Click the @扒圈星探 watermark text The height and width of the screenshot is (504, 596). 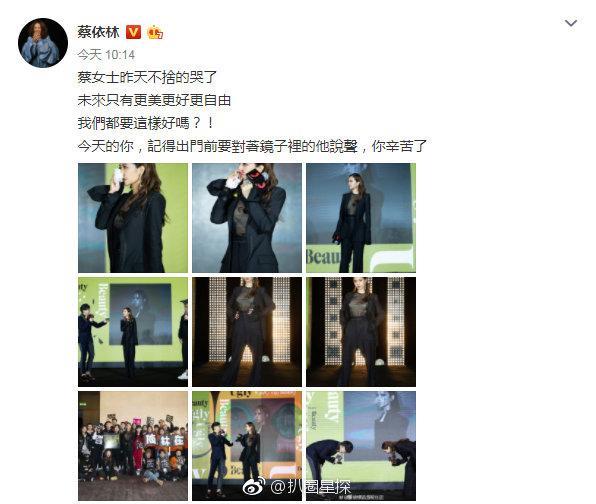point(311,487)
